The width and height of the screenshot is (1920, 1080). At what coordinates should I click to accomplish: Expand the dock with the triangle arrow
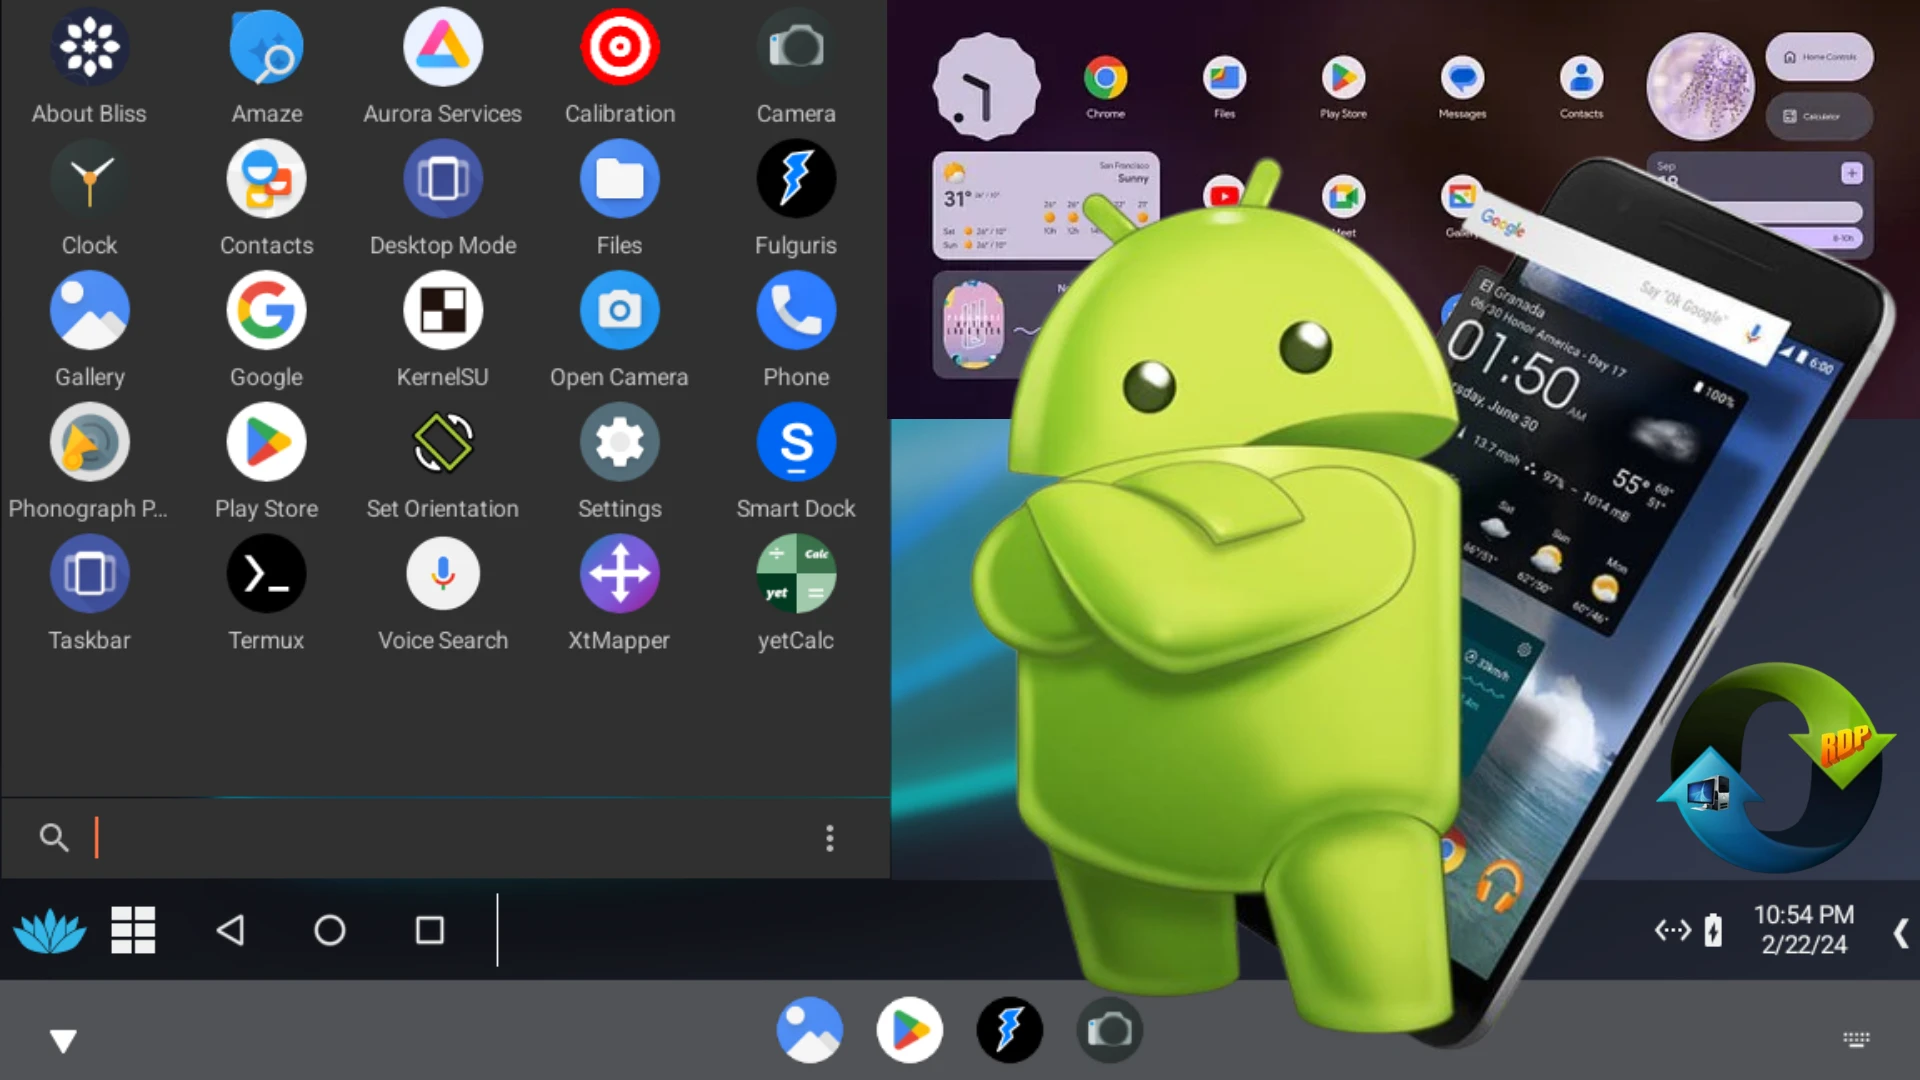click(64, 1039)
